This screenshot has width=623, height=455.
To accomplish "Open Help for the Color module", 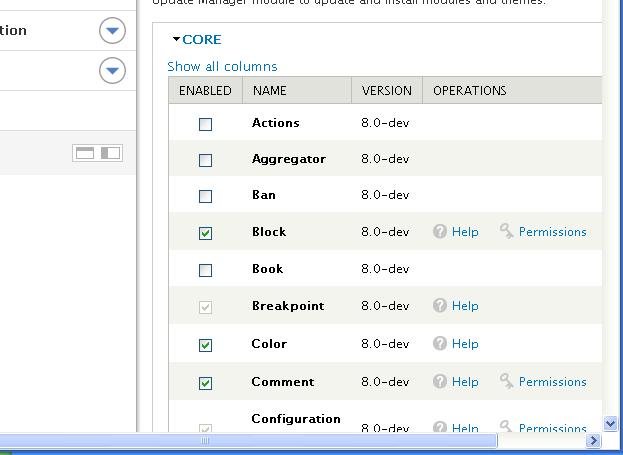I will click(465, 344).
